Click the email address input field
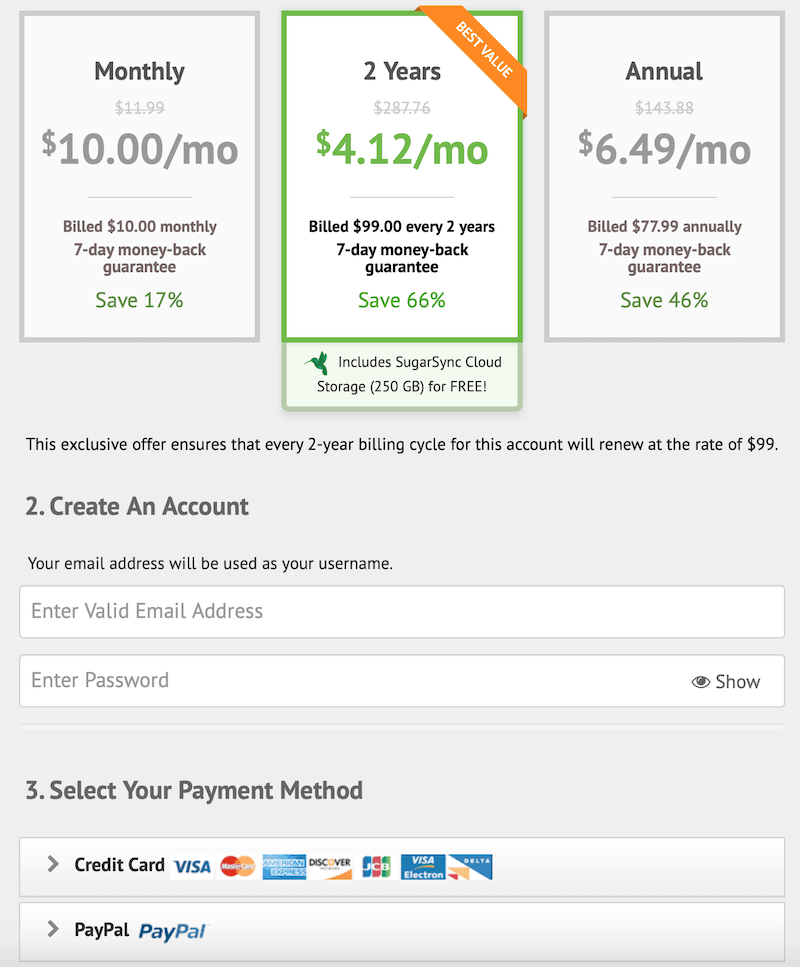 click(x=400, y=612)
